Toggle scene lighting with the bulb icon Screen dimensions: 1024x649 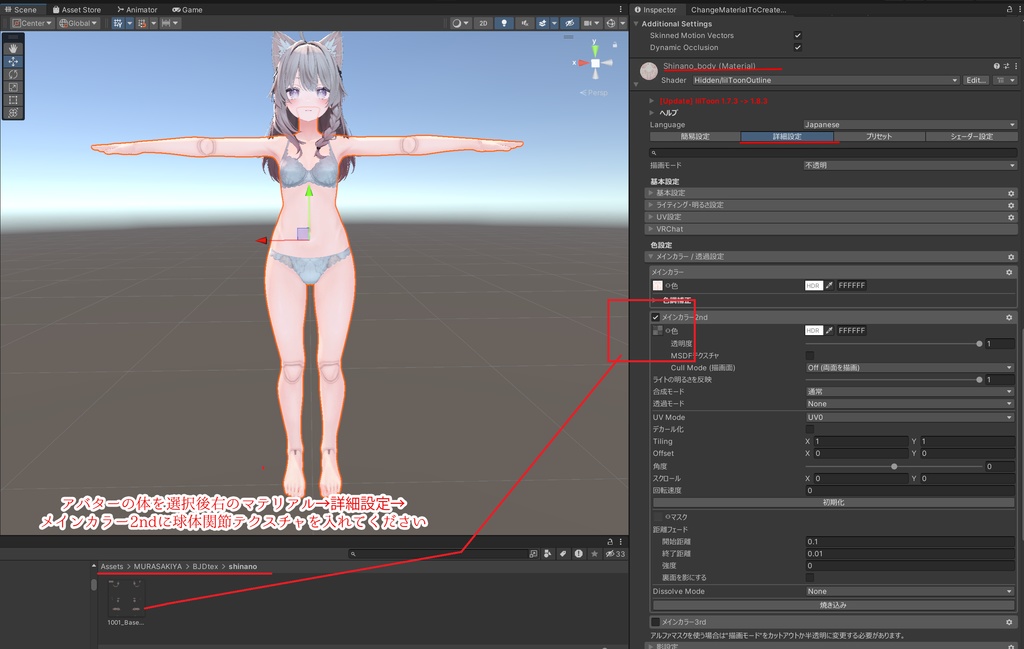[x=503, y=23]
